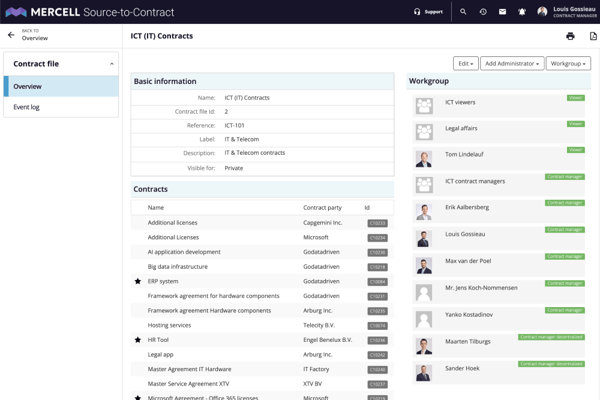The image size is (600, 400).
Task: Open the Edit dropdown
Action: coord(466,64)
